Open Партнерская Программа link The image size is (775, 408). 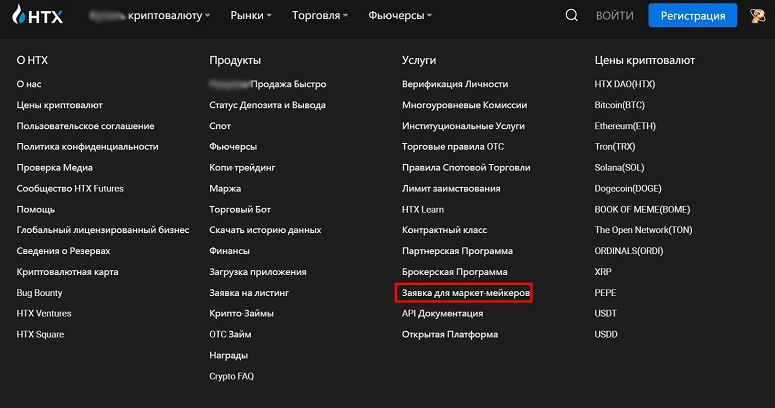[x=457, y=251]
